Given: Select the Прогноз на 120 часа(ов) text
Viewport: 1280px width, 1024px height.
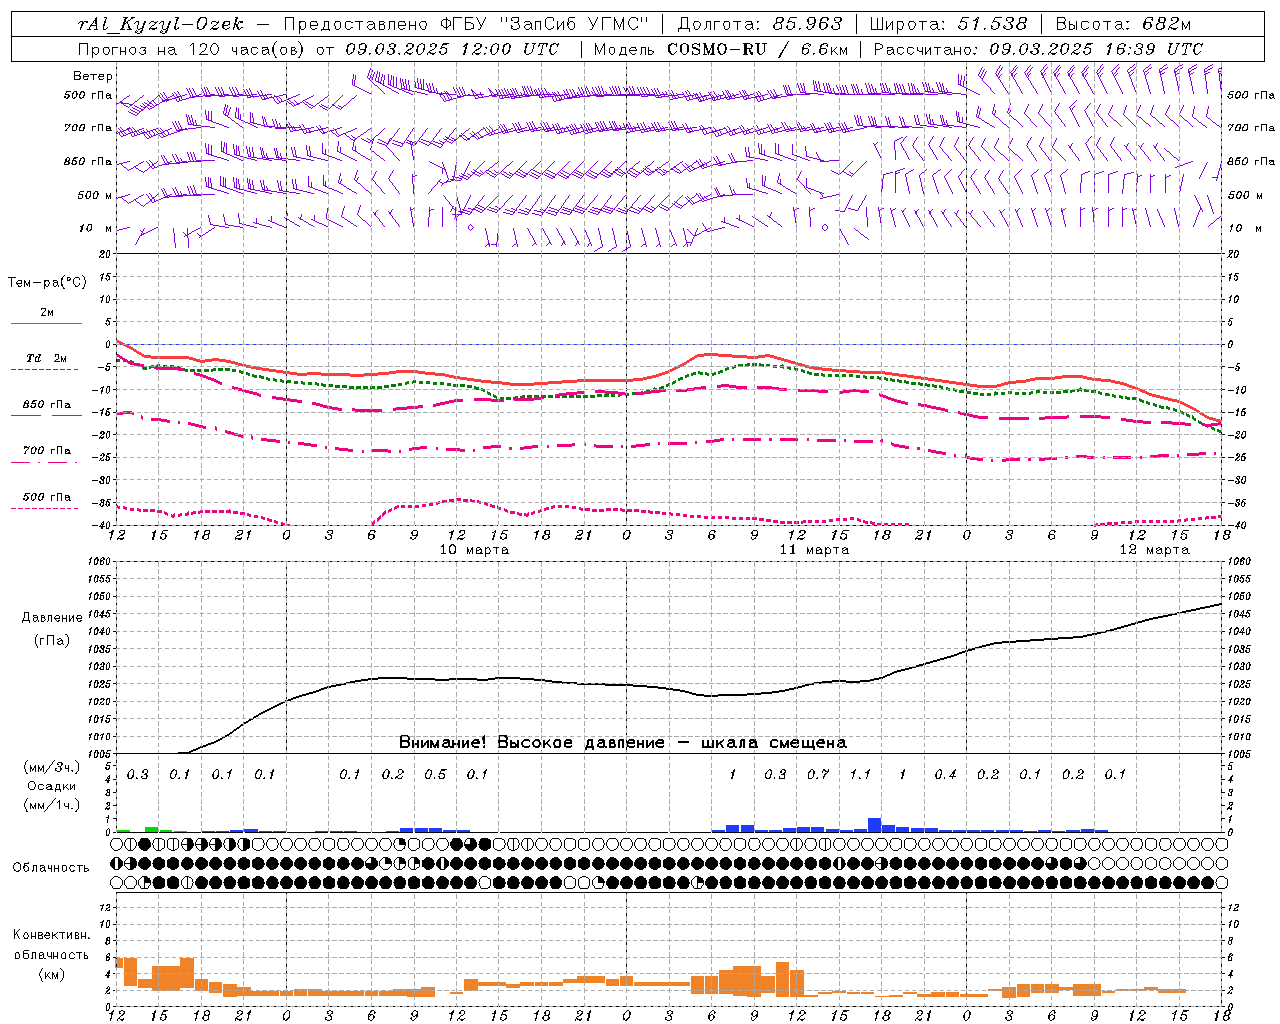Looking at the screenshot, I should 192,49.
